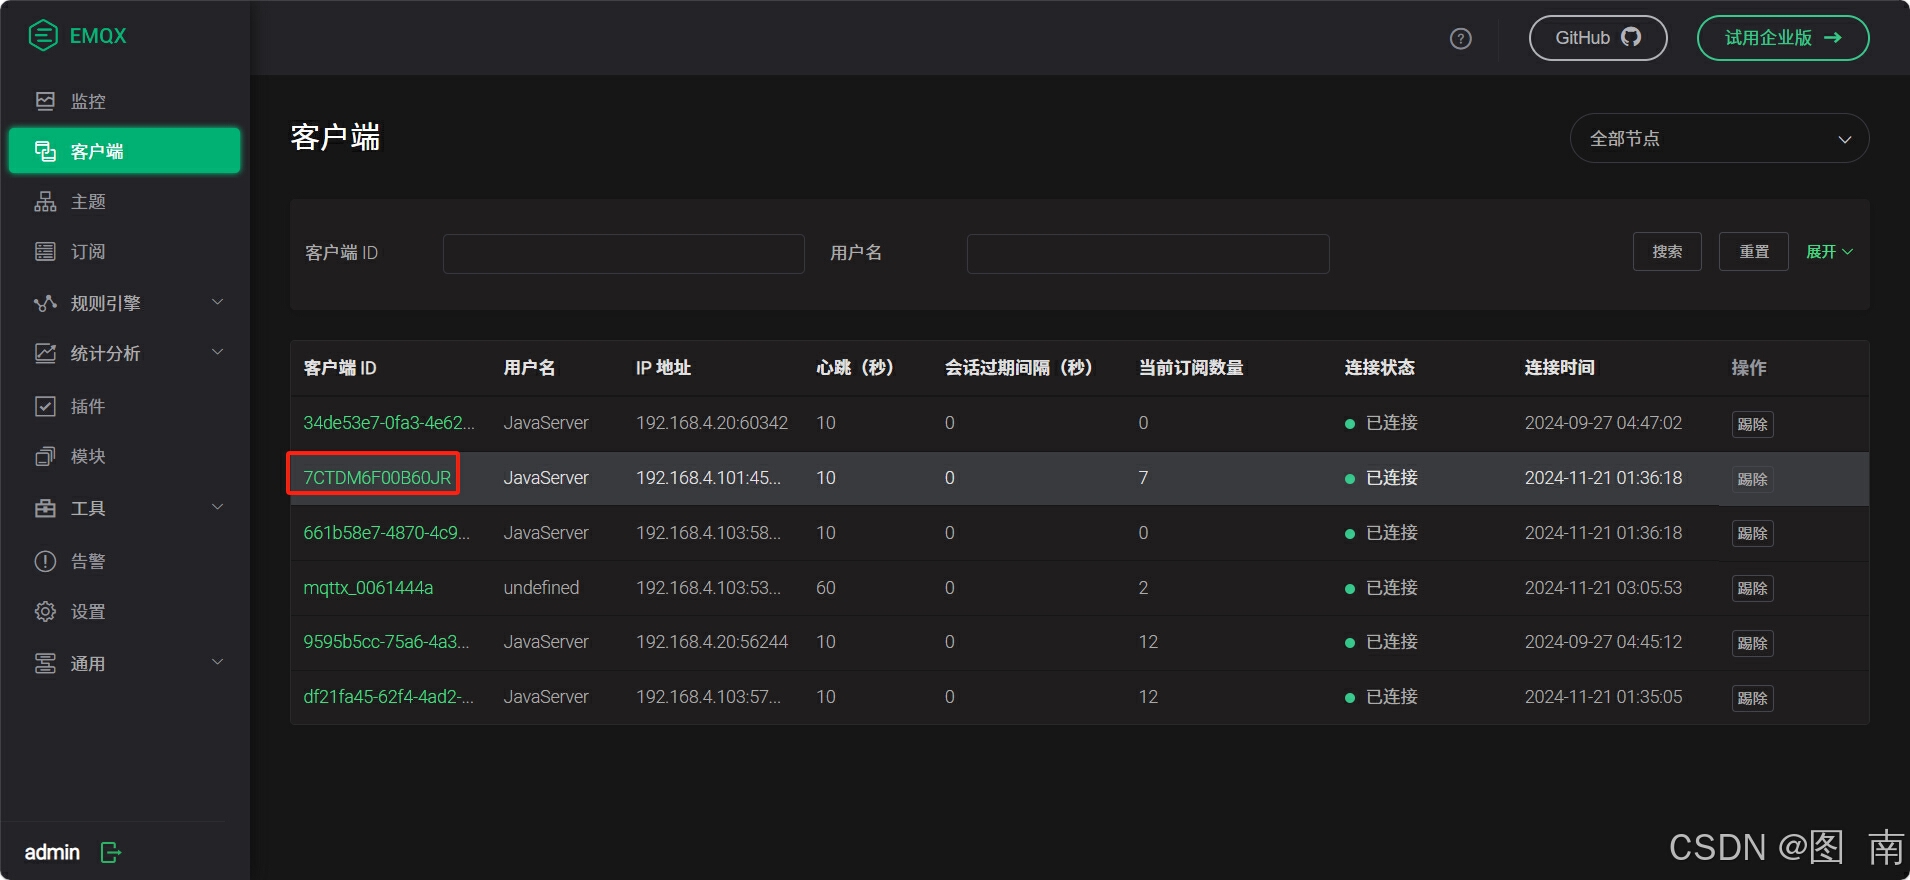Viewport: 1910px width, 880px height.
Task: Click the analytics (统计分析) icon
Action: click(x=45, y=353)
